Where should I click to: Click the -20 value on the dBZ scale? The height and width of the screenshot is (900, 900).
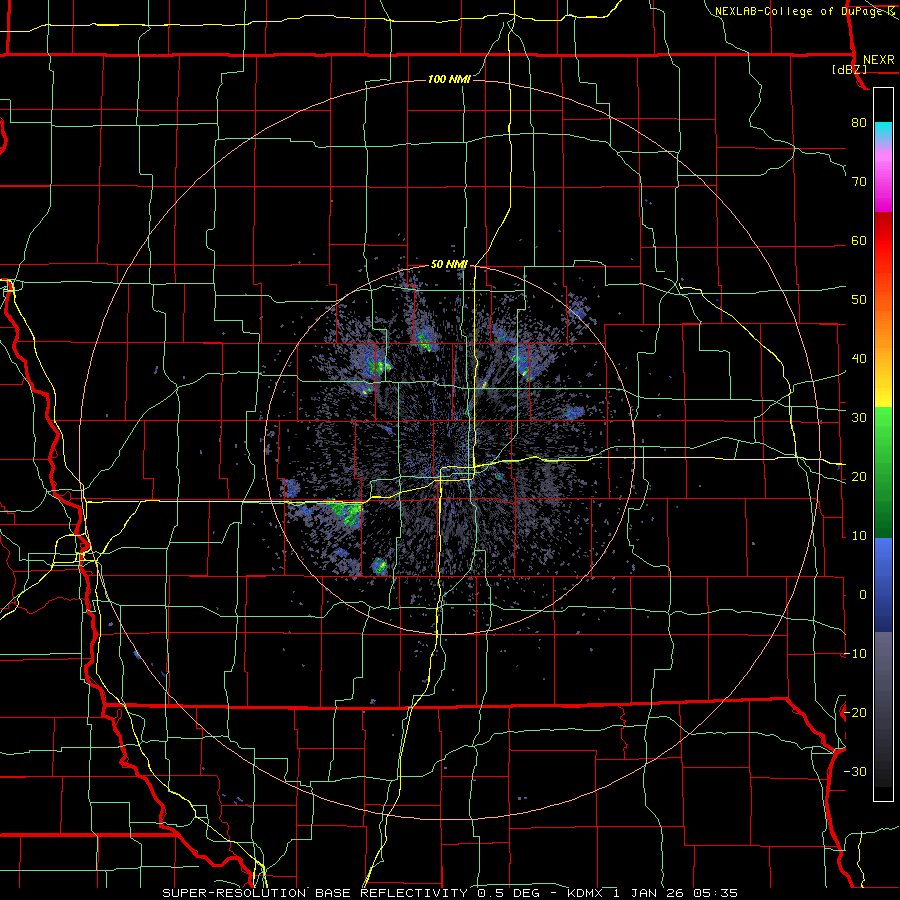[x=855, y=712]
